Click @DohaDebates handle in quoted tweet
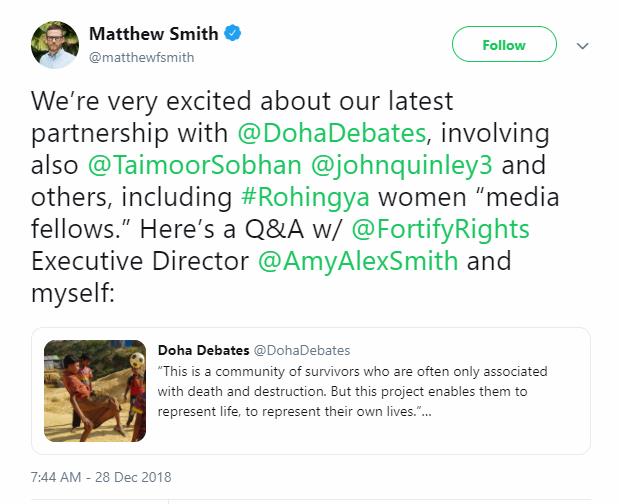Screen dimensions: 619x504 tap(302, 350)
